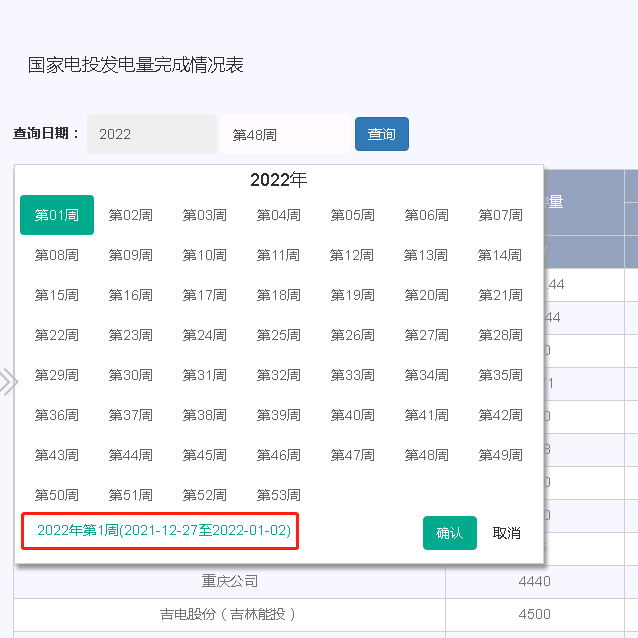The width and height of the screenshot is (638, 638).
Task: Click week 第40周
Action: click(353, 415)
